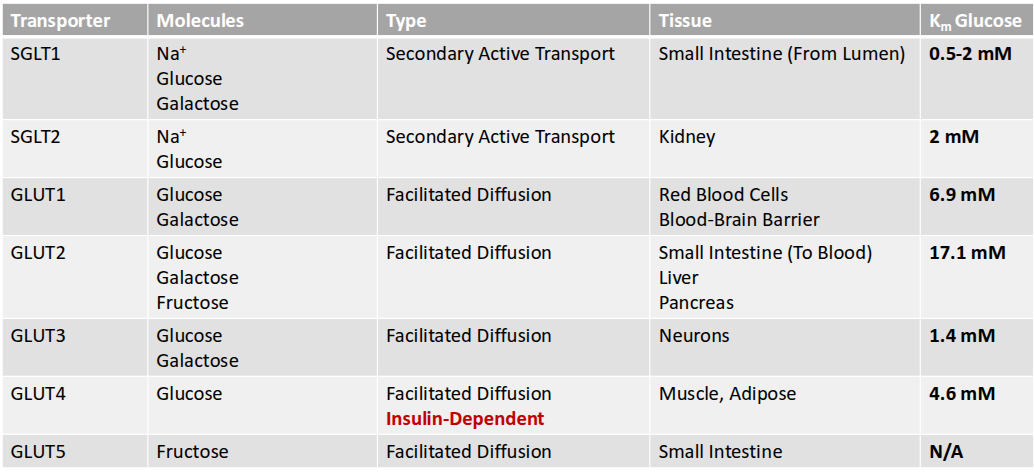This screenshot has height=472, width=1034.
Task: Select the GLUT5 transporter cell
Action: (36, 452)
